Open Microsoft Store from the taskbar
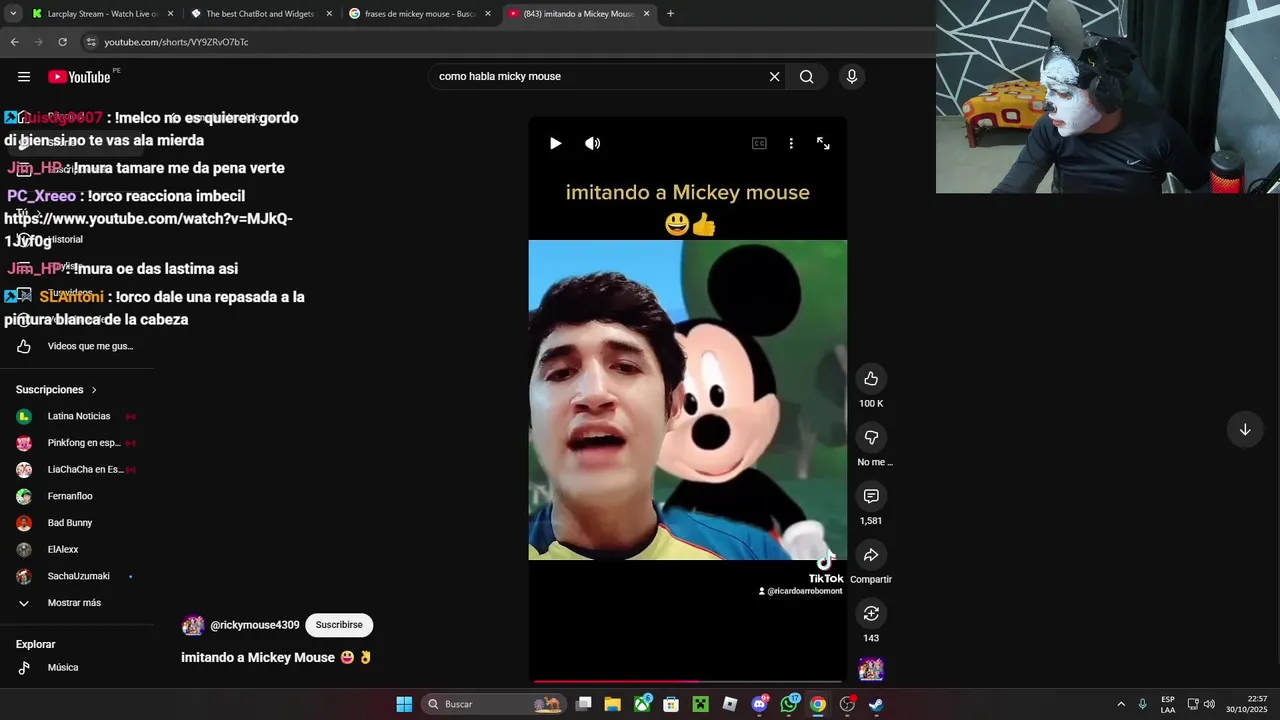Viewport: 1280px width, 720px height. point(671,704)
